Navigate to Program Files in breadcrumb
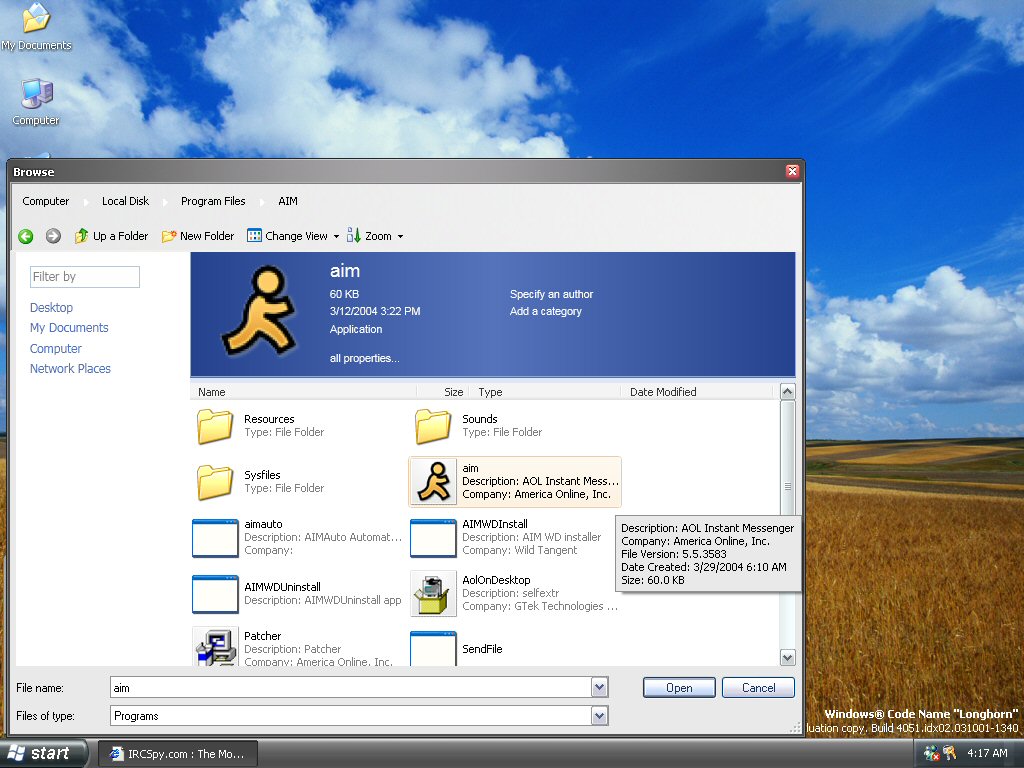The height and width of the screenshot is (768, 1024). (x=213, y=201)
